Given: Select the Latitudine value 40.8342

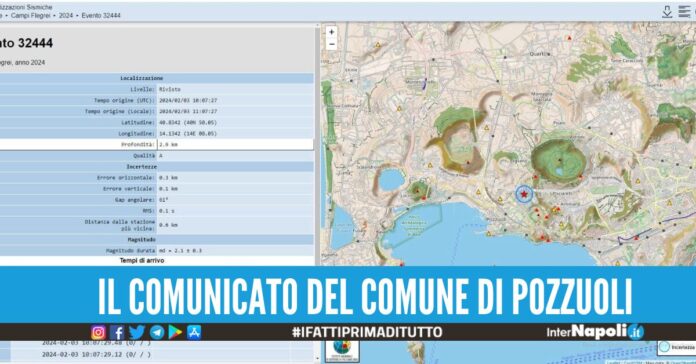Looking at the screenshot, I should pyautogui.click(x=188, y=123).
